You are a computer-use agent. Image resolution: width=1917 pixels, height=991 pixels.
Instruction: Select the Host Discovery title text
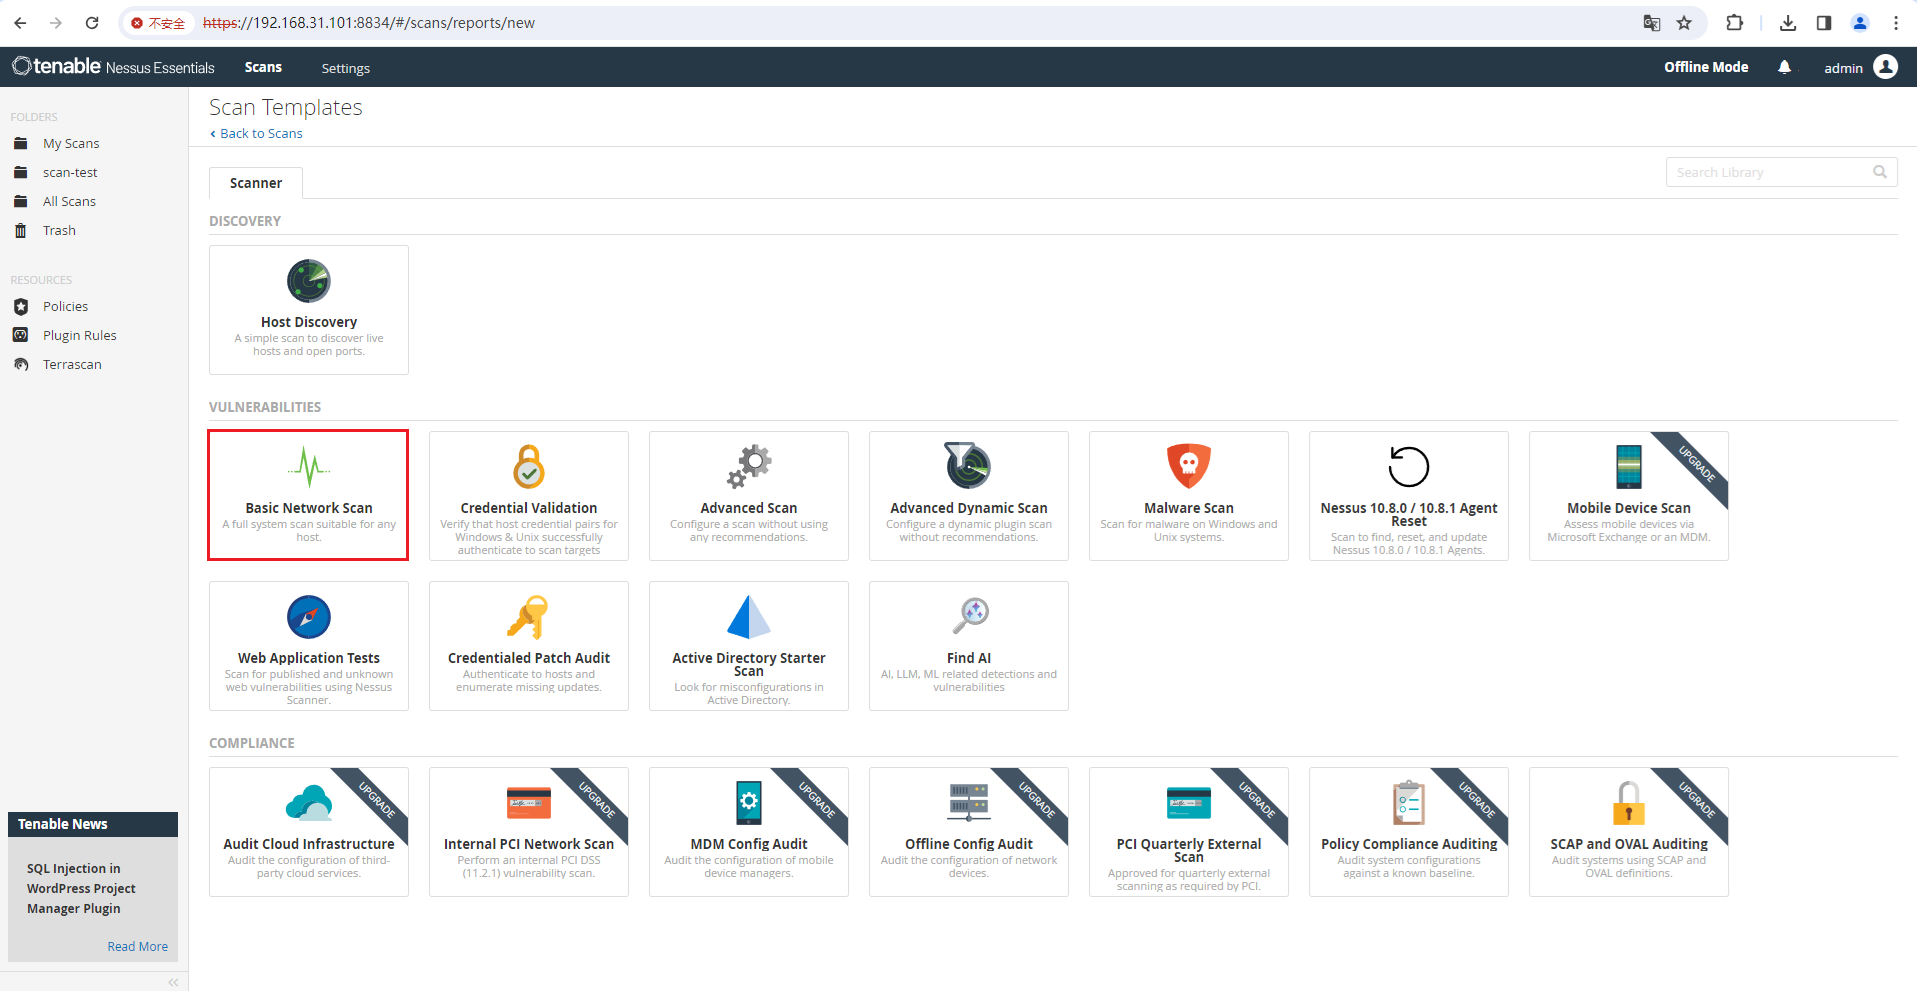point(309,322)
